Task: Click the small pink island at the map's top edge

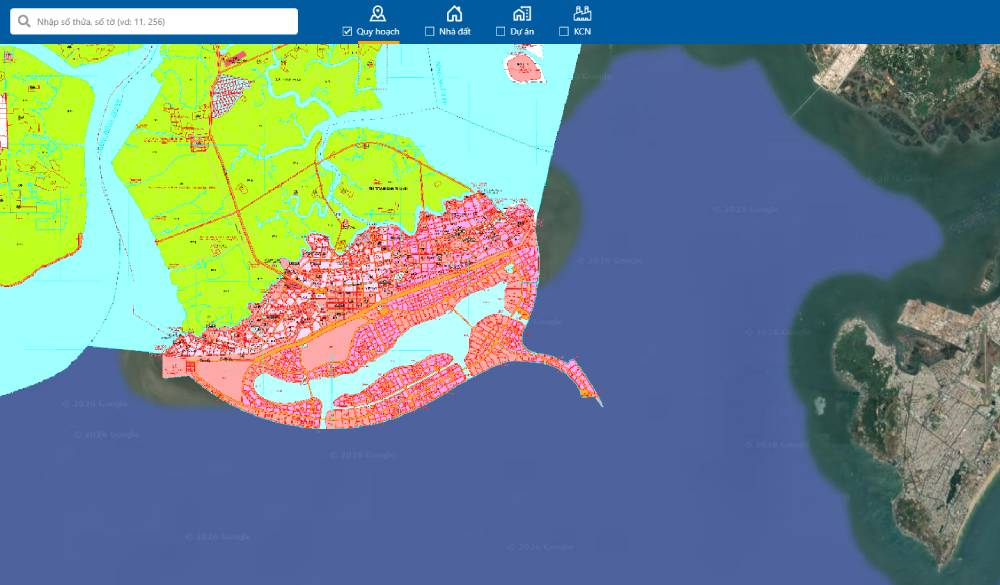Action: [523, 67]
